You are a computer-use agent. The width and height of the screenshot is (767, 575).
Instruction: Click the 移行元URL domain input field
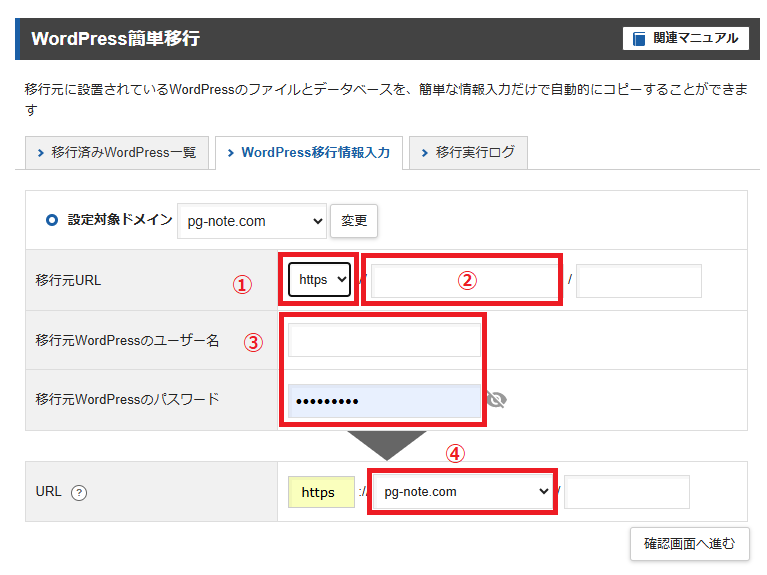tap(464, 280)
